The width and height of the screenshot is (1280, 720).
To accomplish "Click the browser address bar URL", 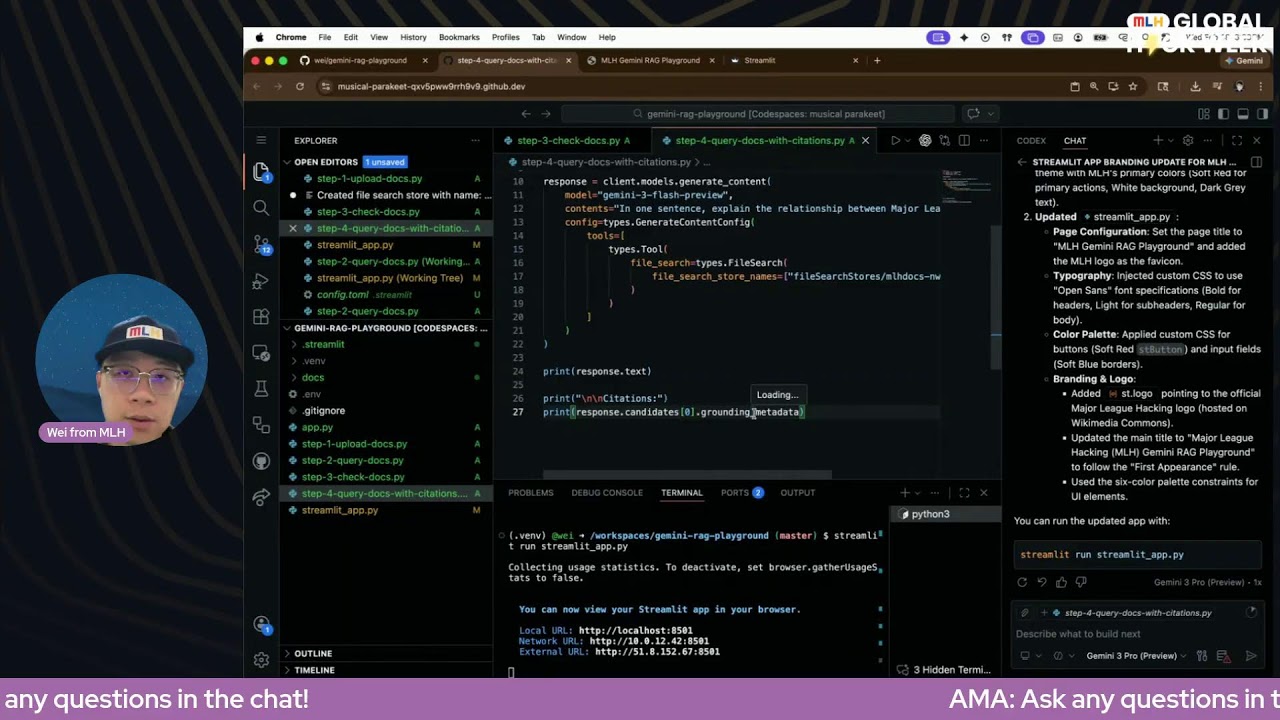I will pyautogui.click(x=431, y=87).
